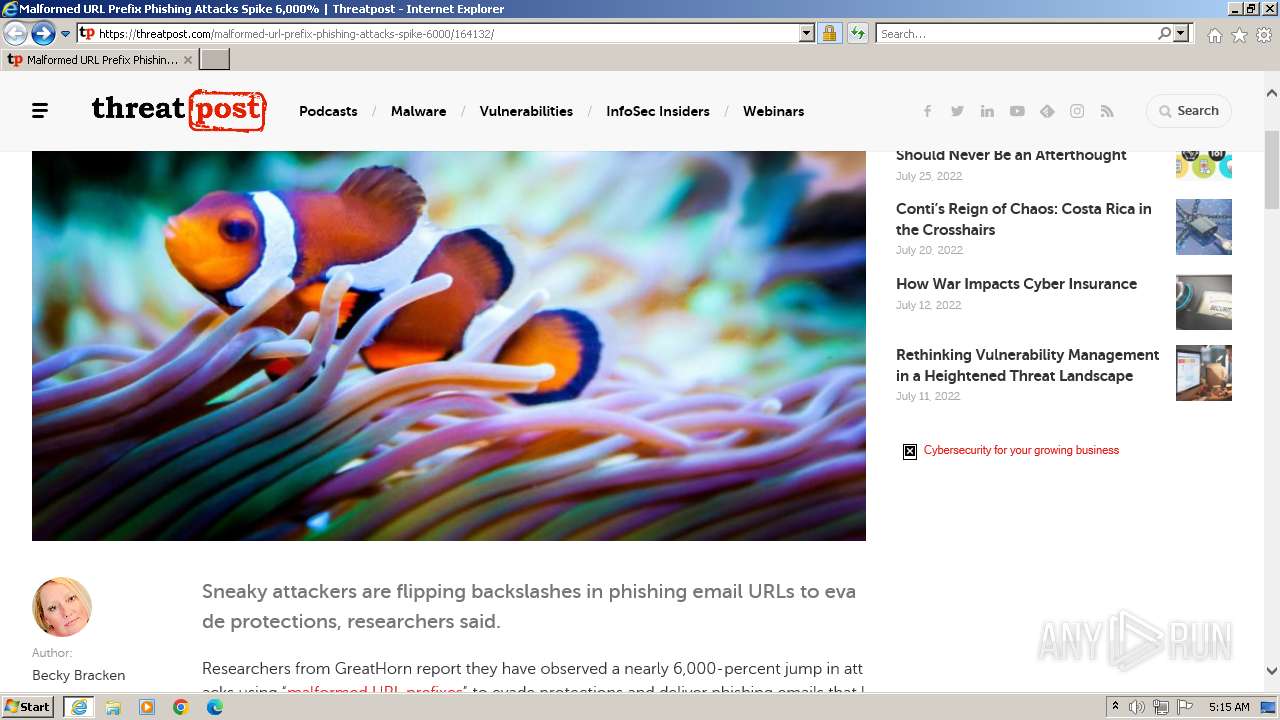Select the Malformed URL Prefix Phishing tab
This screenshot has width=1280, height=720.
click(99, 60)
